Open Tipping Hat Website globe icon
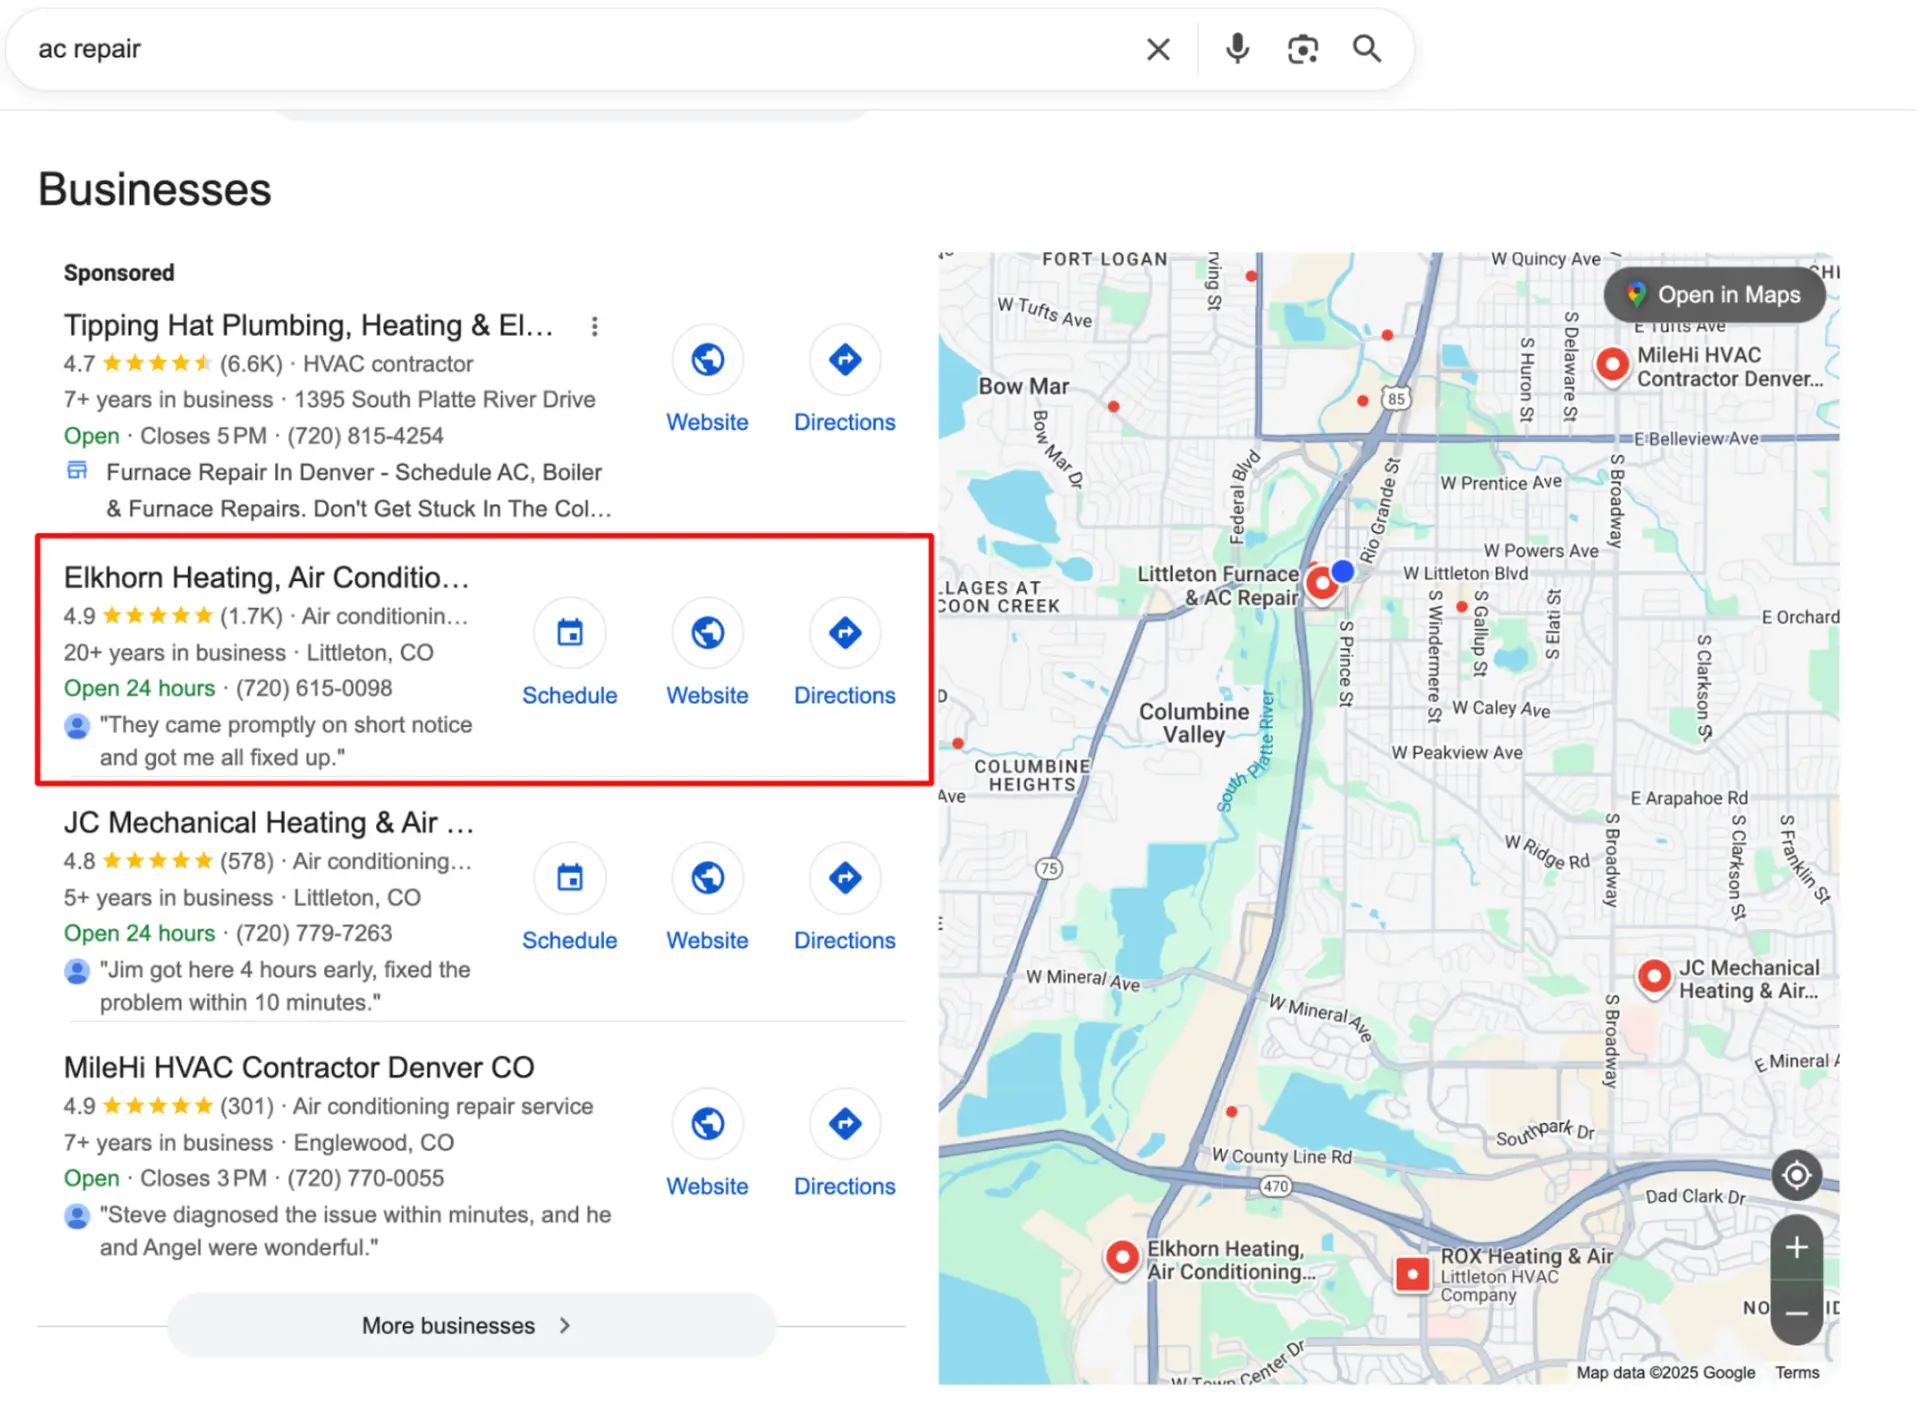 (x=707, y=360)
